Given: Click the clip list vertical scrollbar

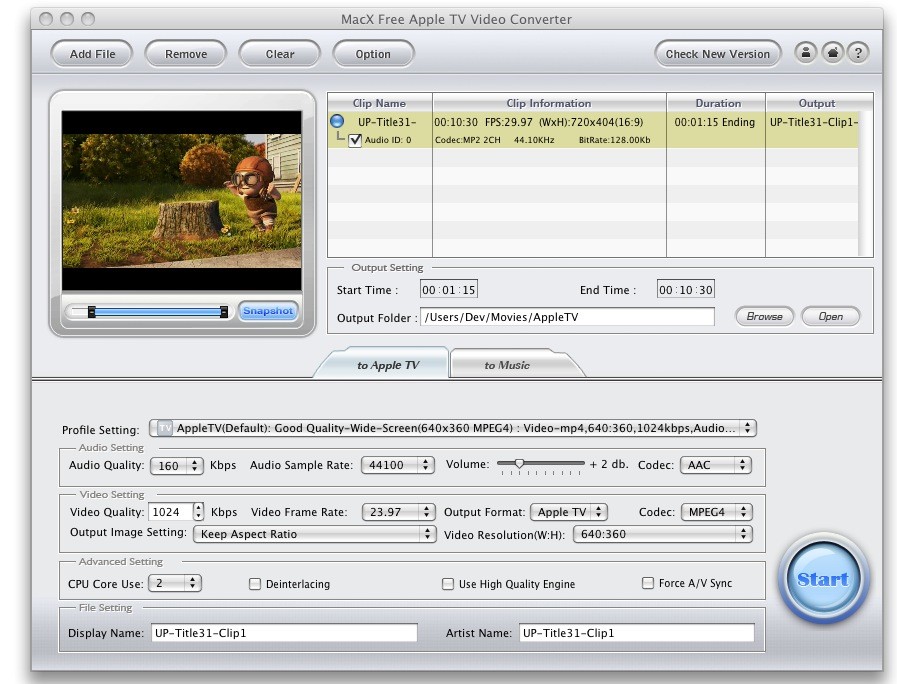Looking at the screenshot, I should 866,184.
